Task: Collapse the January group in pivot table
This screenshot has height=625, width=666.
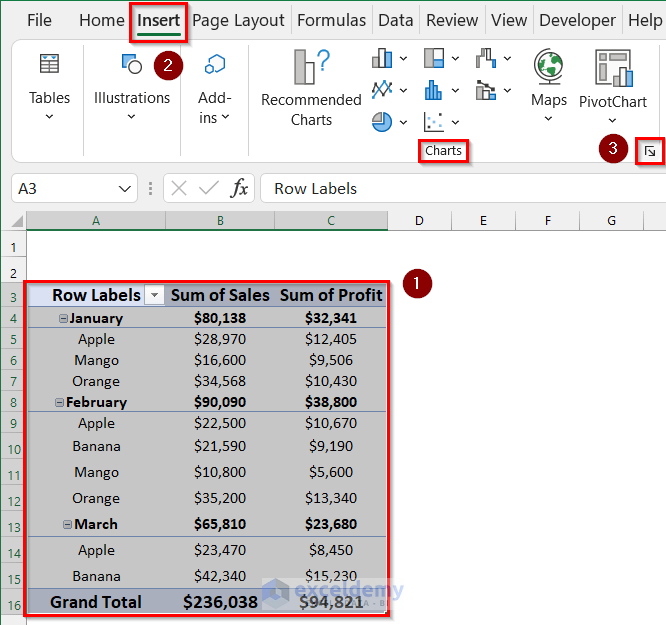Action: (x=63, y=319)
